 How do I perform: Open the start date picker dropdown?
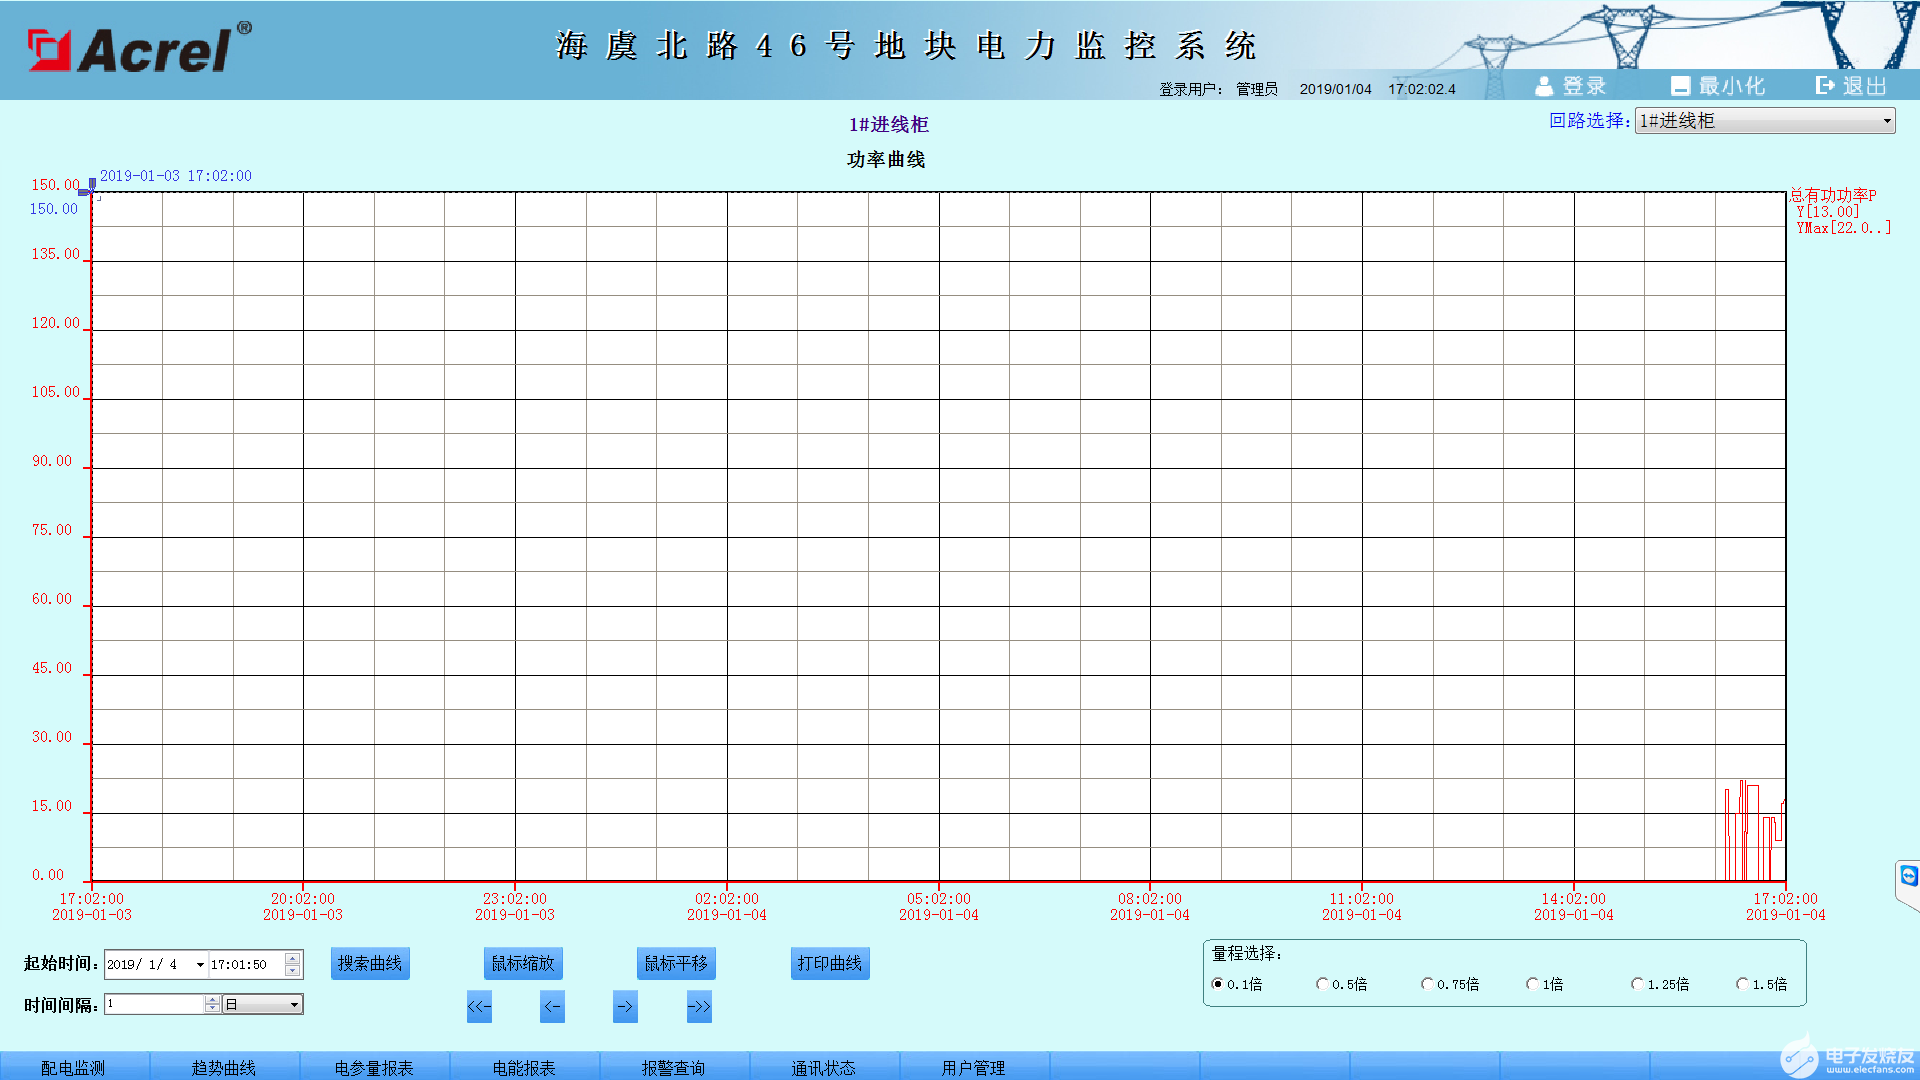point(200,965)
